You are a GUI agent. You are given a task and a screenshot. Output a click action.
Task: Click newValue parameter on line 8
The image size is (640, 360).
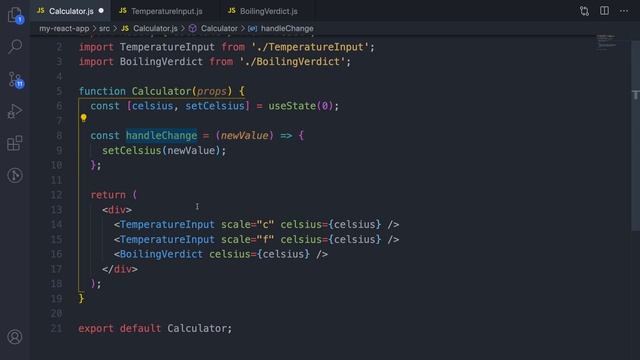(x=244, y=136)
